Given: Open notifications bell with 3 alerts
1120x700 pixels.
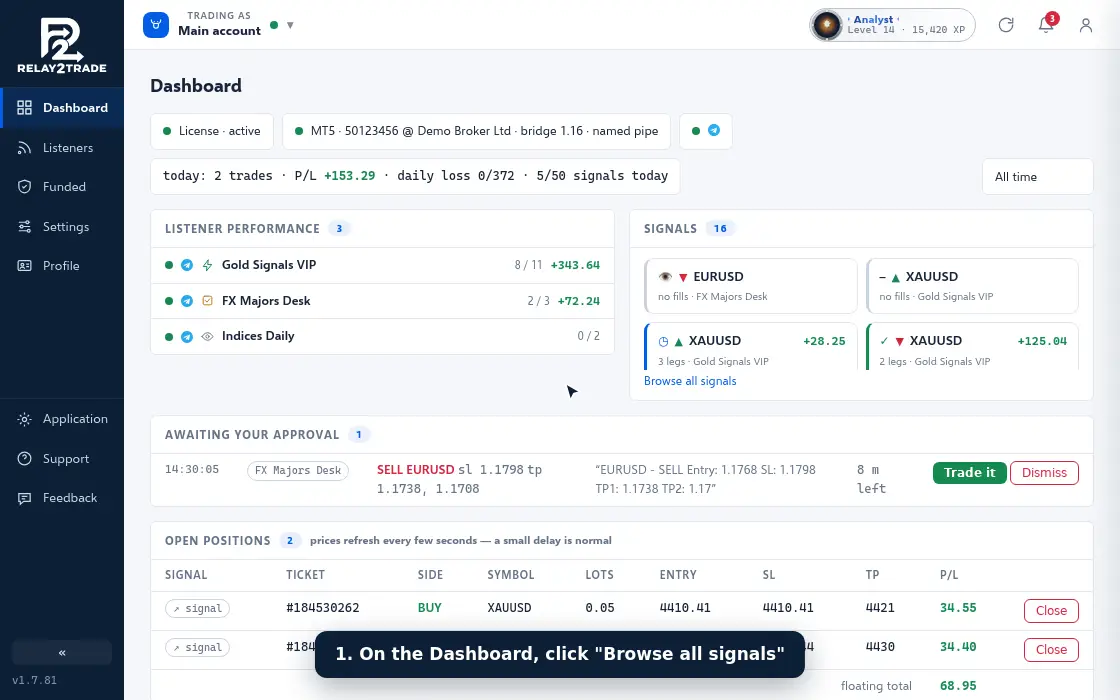Looking at the screenshot, I should 1046,25.
